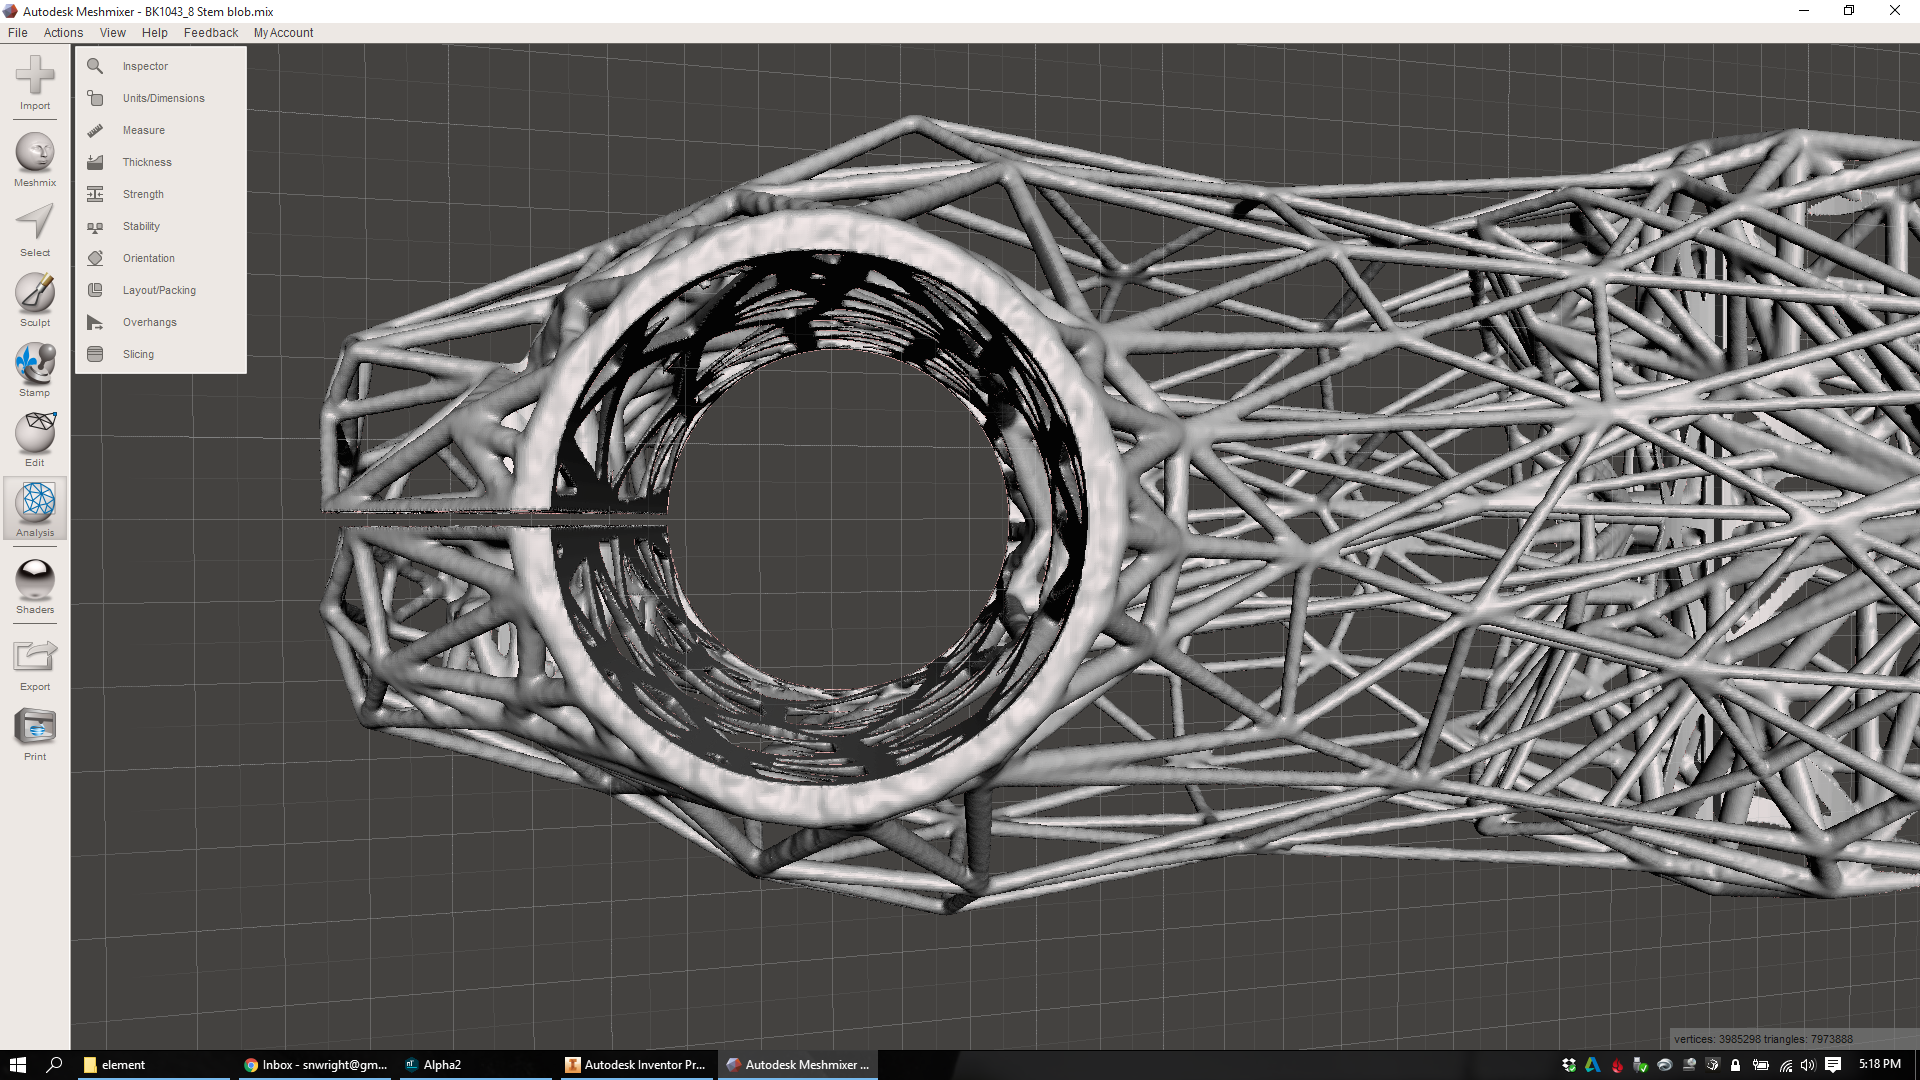Open the View menu

(112, 33)
